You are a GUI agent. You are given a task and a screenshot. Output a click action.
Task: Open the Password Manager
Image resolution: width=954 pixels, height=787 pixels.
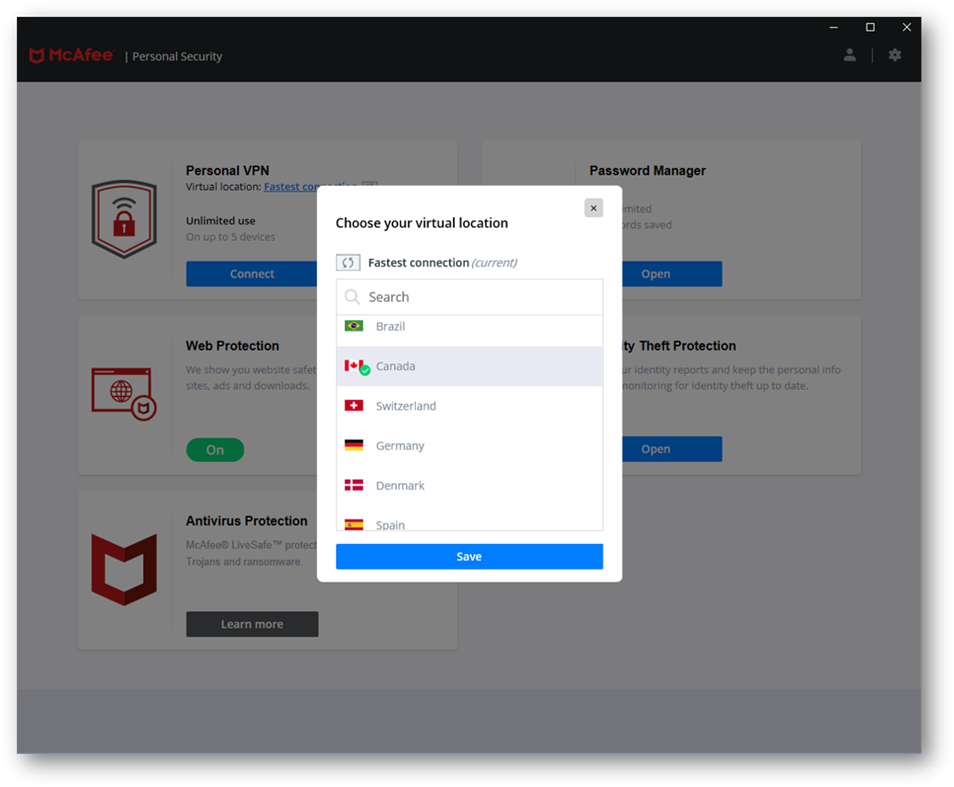[671, 274]
